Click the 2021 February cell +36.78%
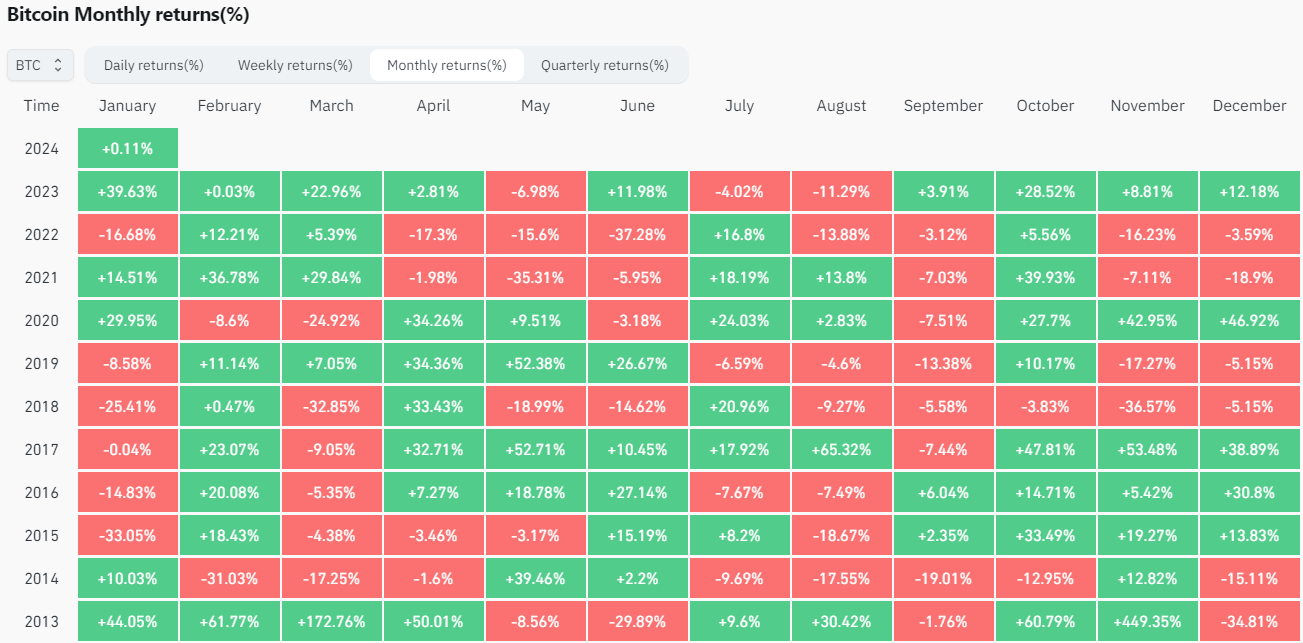The image size is (1303, 643). point(229,277)
